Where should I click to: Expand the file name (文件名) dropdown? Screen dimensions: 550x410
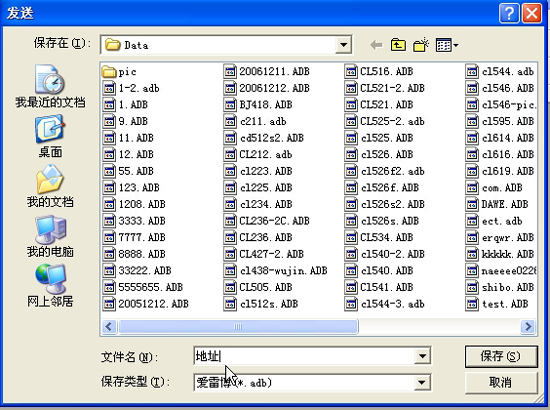[x=422, y=356]
